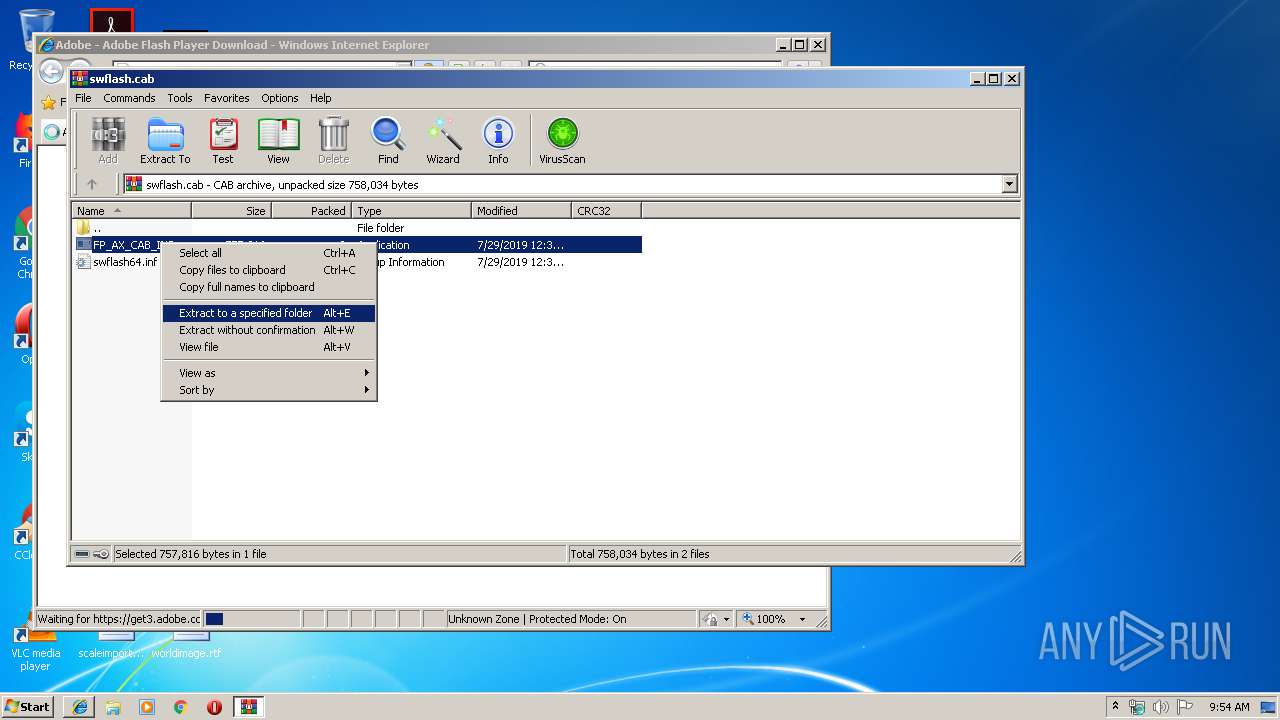
Task: Open Internet Explorer from the taskbar
Action: 80,707
